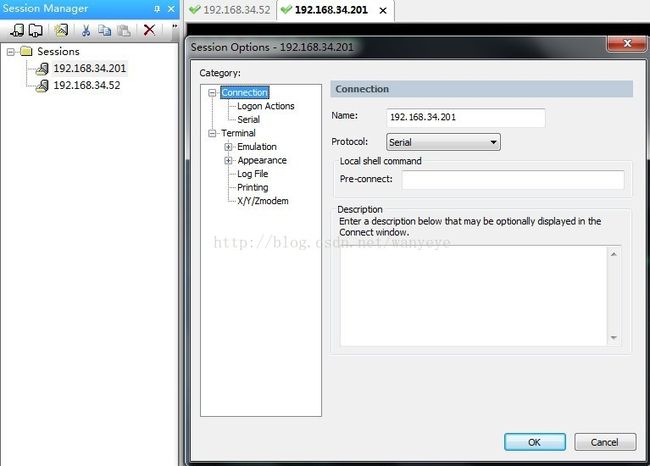
Task: Click the Description scrollbar down arrow
Action: click(x=614, y=338)
